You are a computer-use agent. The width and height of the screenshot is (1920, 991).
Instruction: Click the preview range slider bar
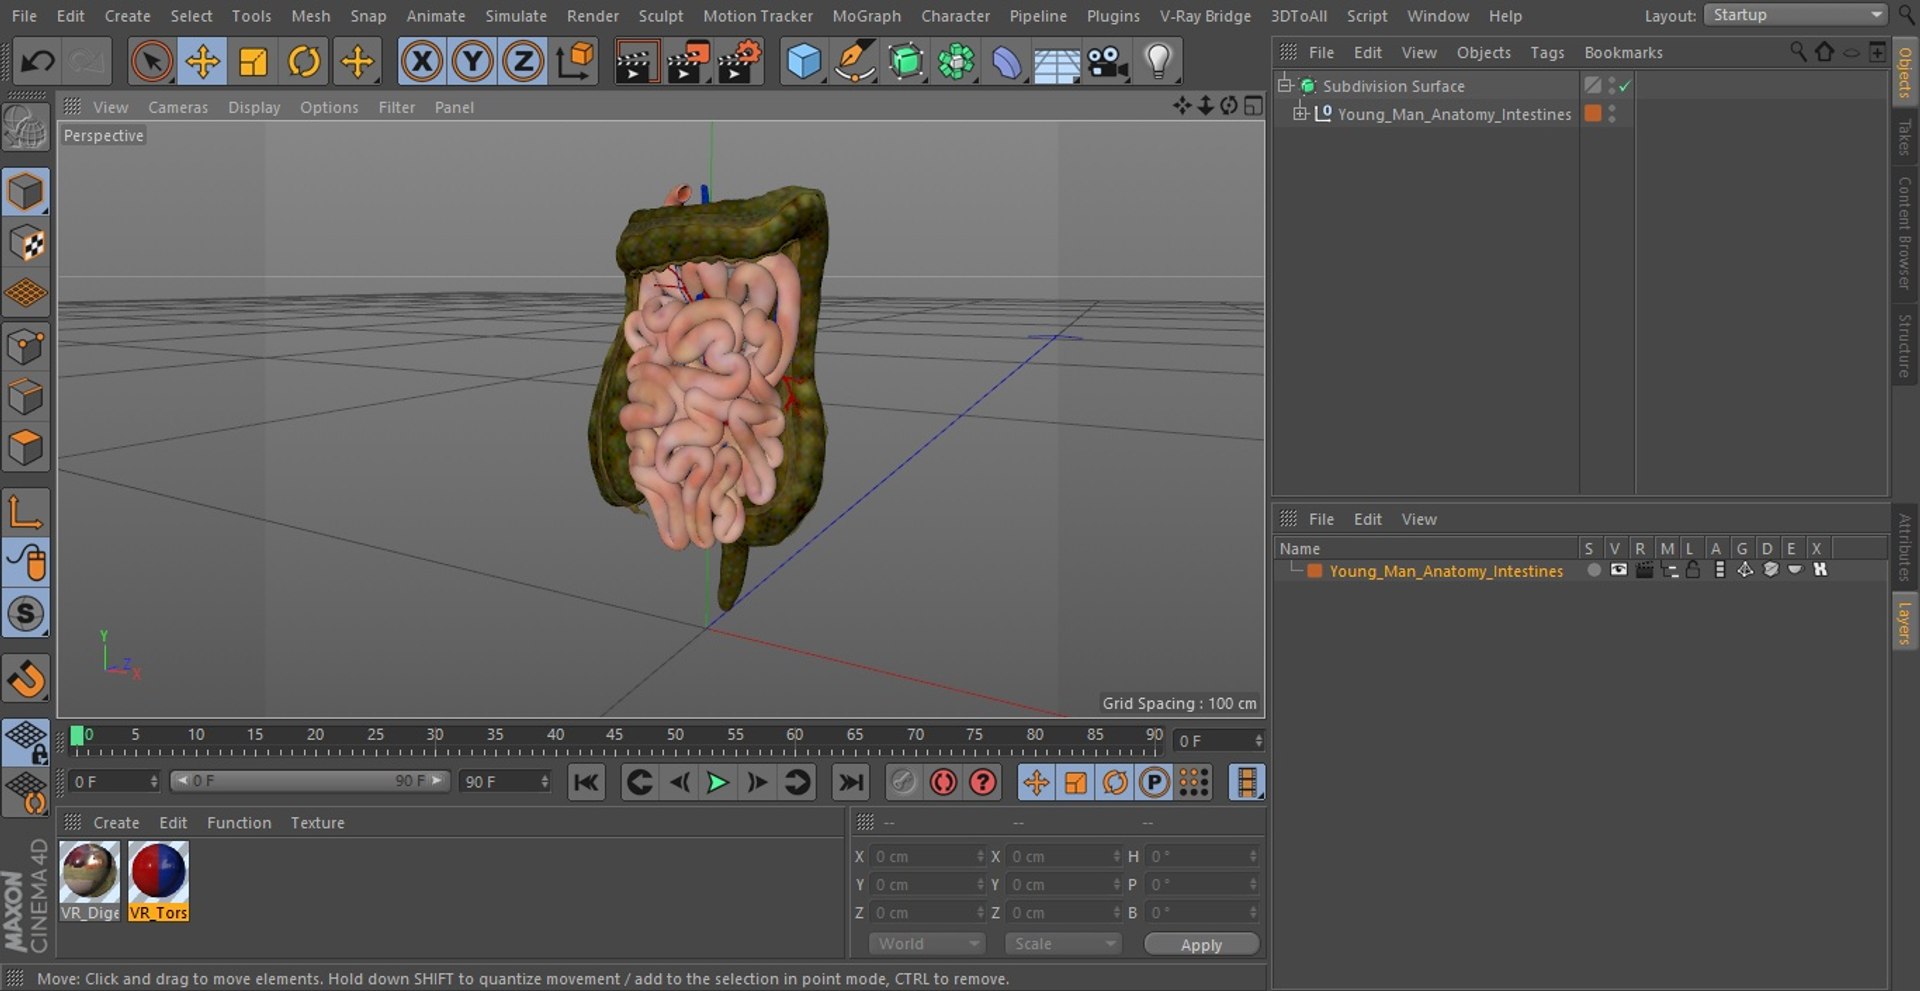coord(310,781)
